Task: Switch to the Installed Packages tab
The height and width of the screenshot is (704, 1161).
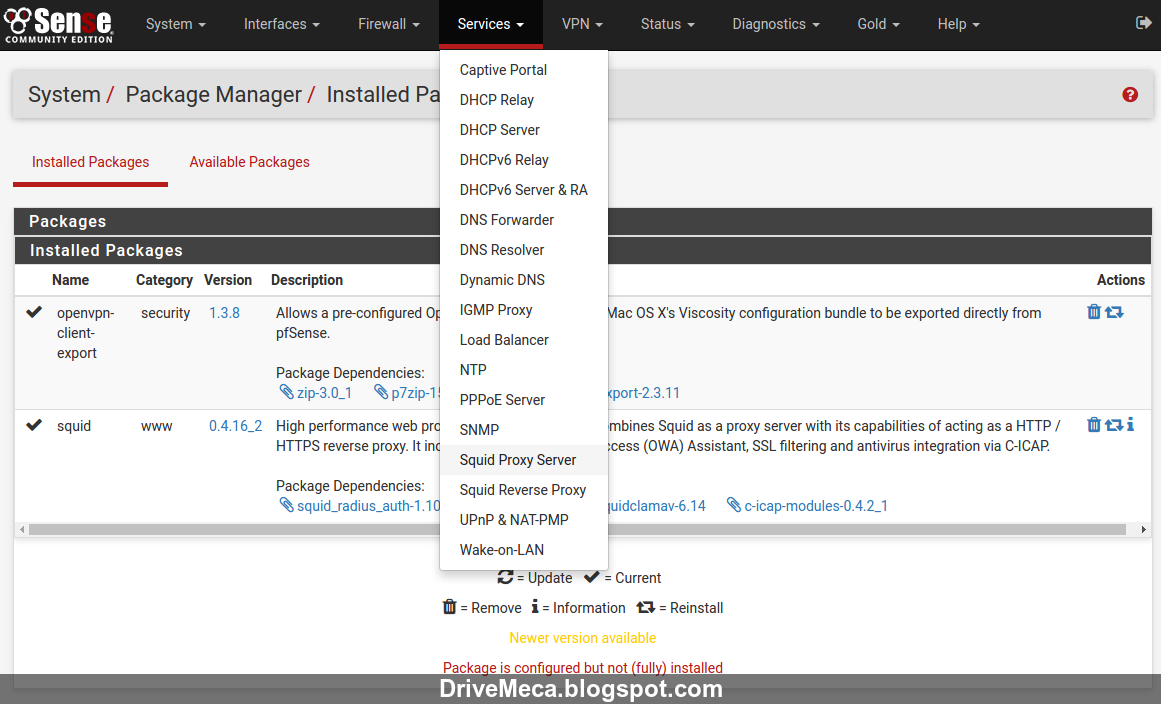Action: coord(90,161)
